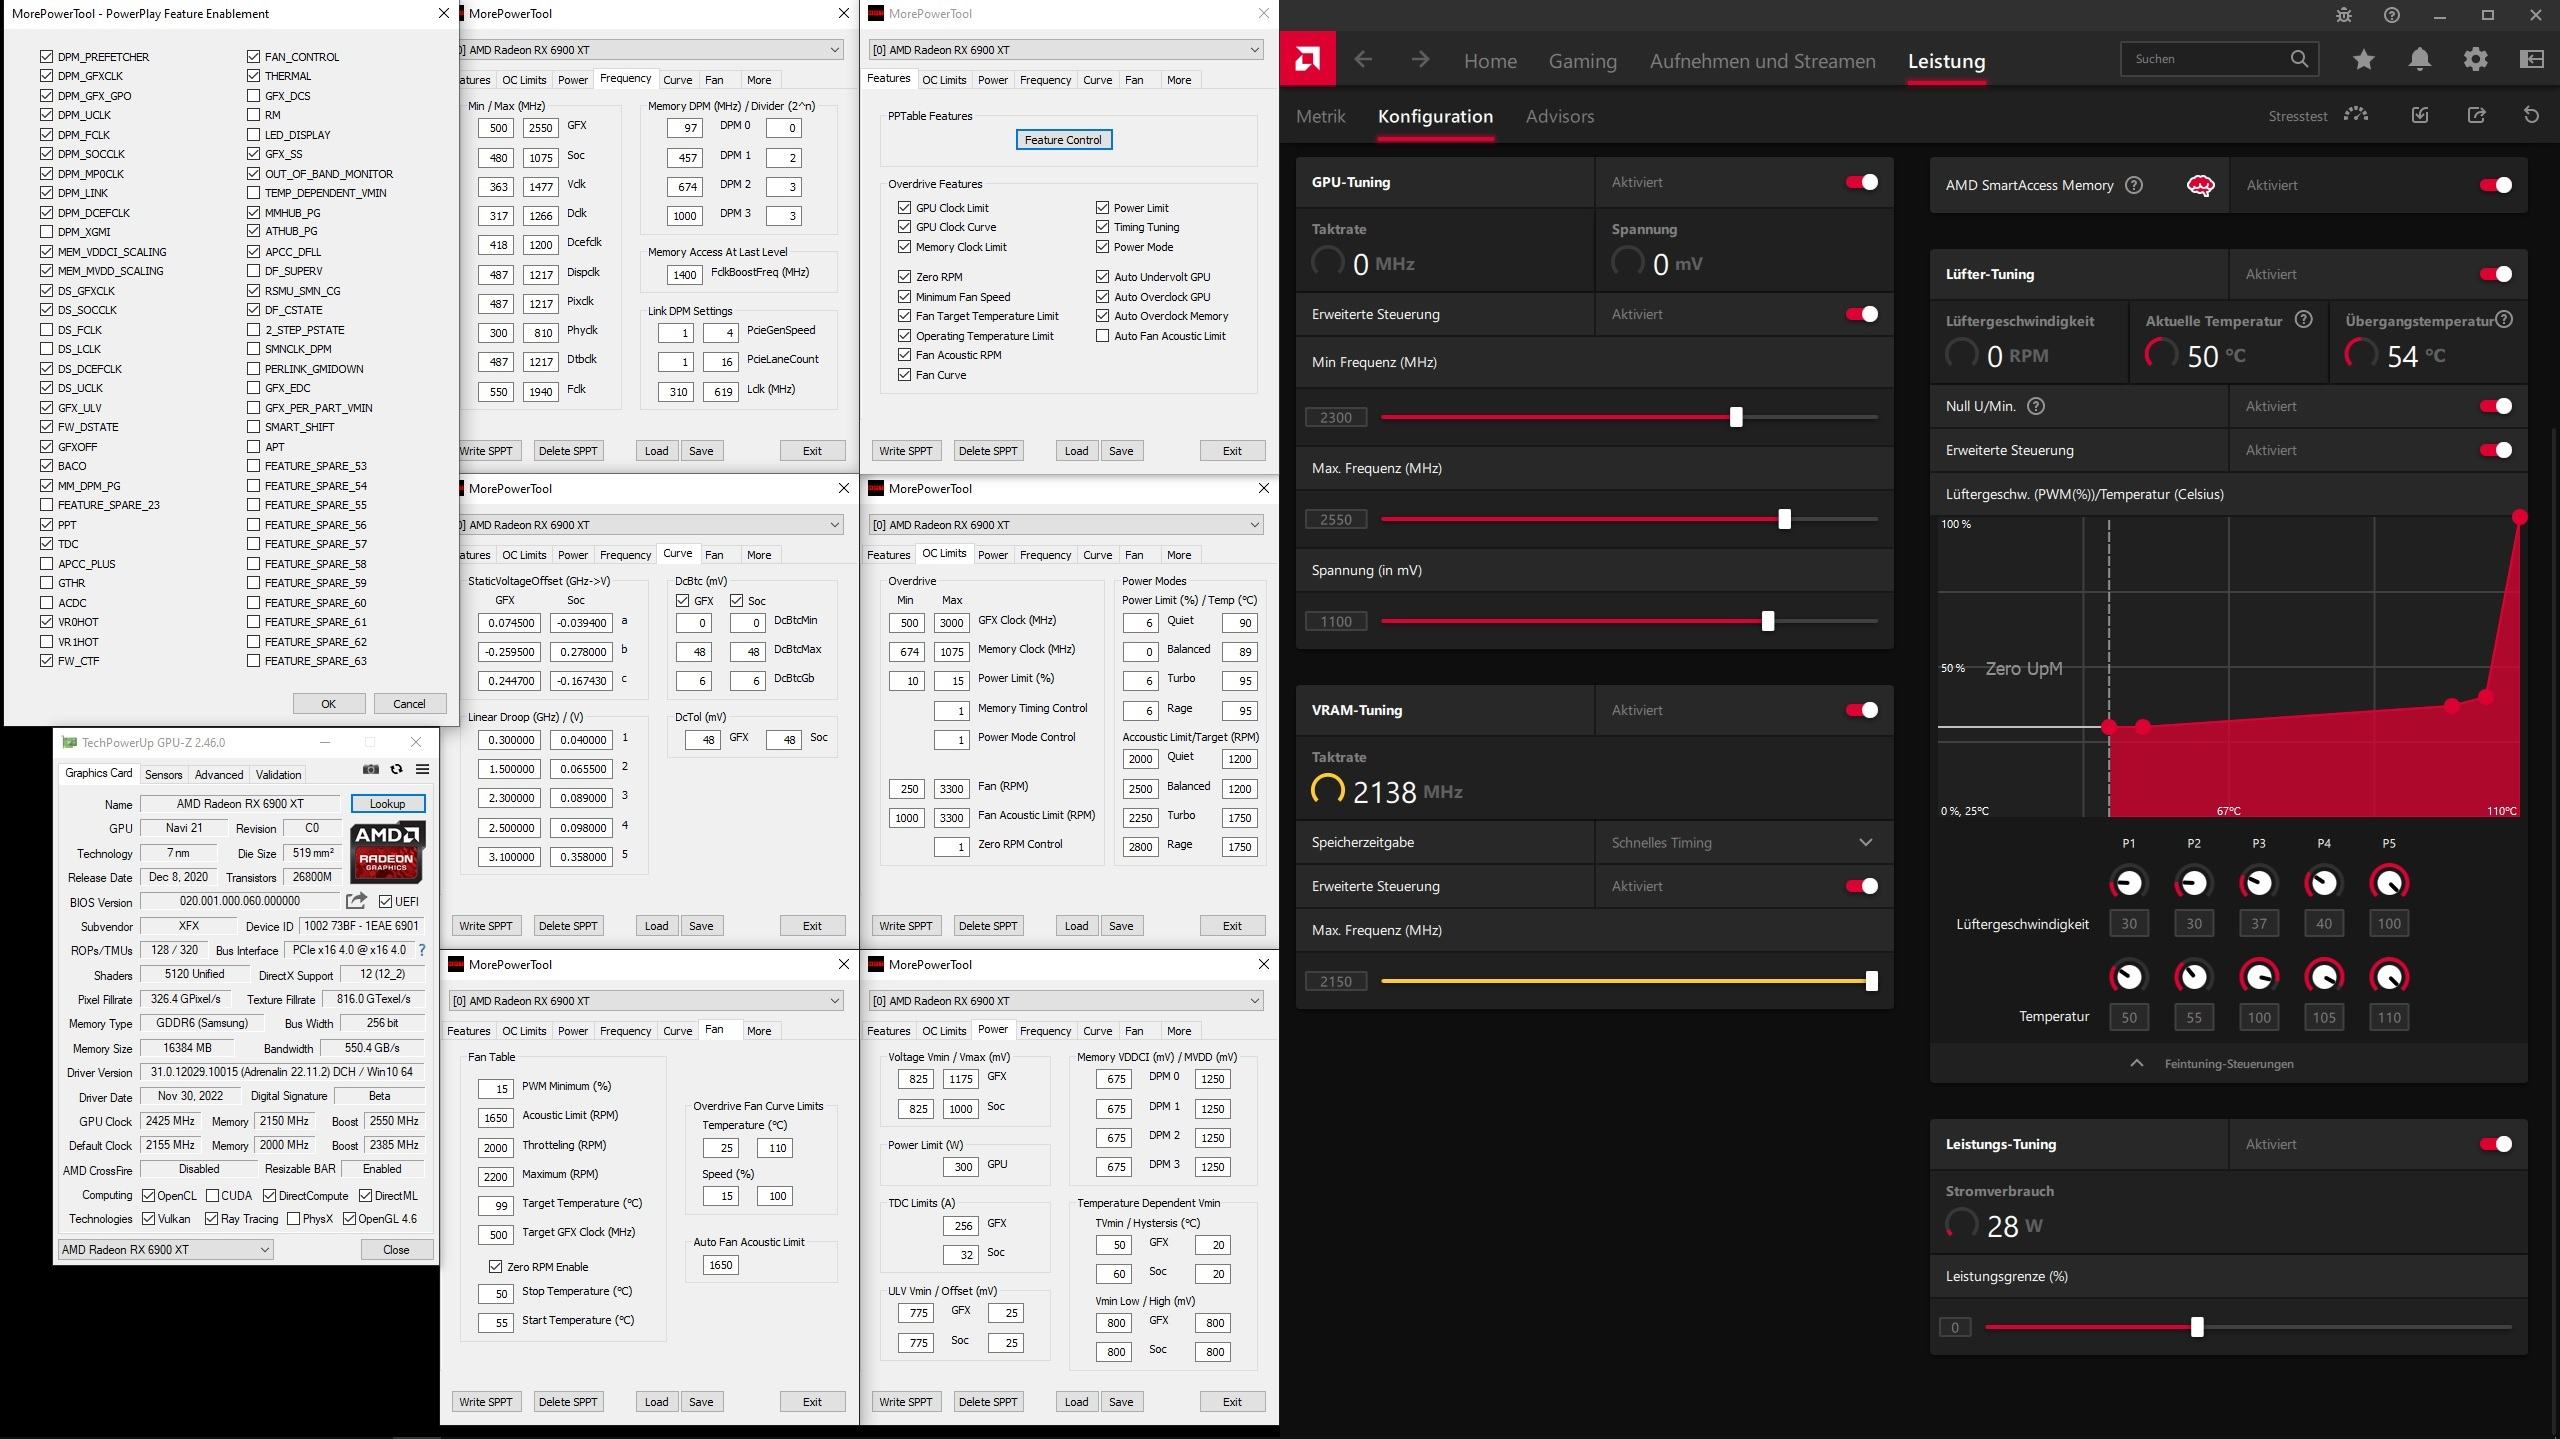Screen dimensions: 2560x1439
Task: Check the GFX_DCS feature checkbox
Action: click(254, 96)
